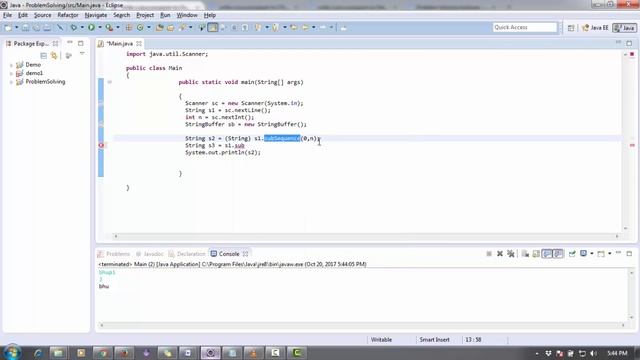Click the Next Annotation toolbar icon
The height and width of the screenshot is (360, 640).
(x=258, y=27)
